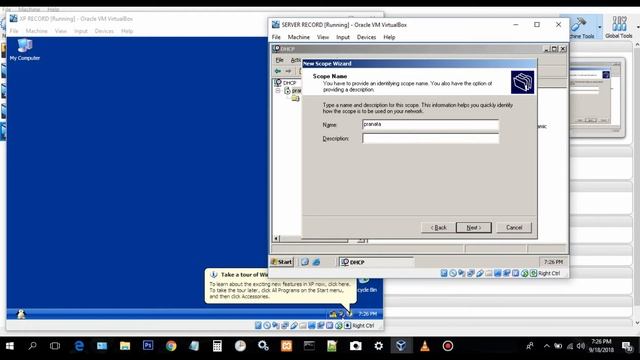
Task: Open View menu of SERVER RECORD window
Action: pyautogui.click(x=323, y=37)
